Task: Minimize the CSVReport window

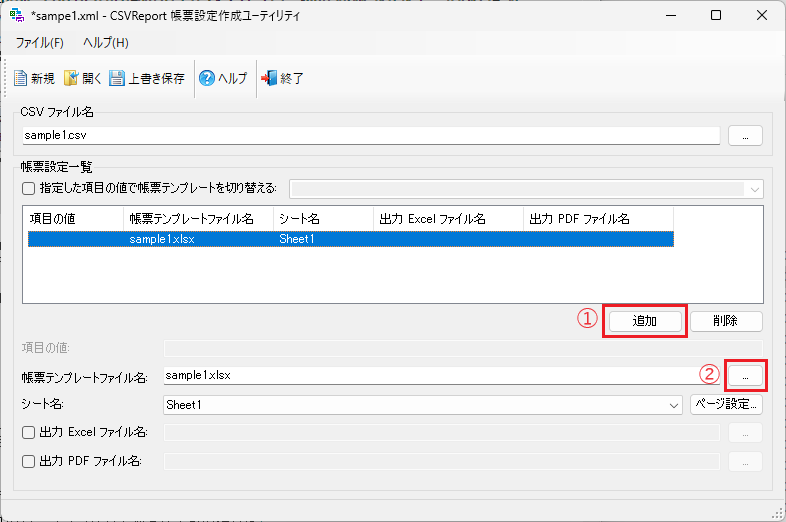Action: pos(671,15)
